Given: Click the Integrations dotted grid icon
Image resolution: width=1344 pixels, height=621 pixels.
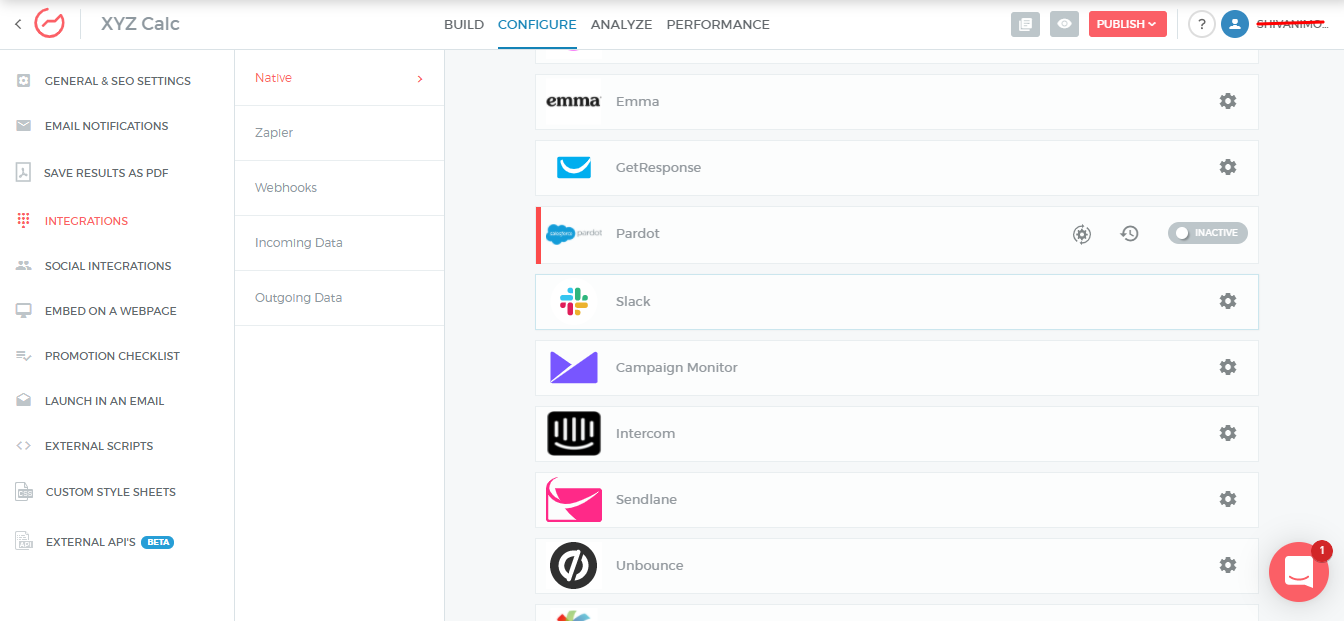Looking at the screenshot, I should point(24,221).
